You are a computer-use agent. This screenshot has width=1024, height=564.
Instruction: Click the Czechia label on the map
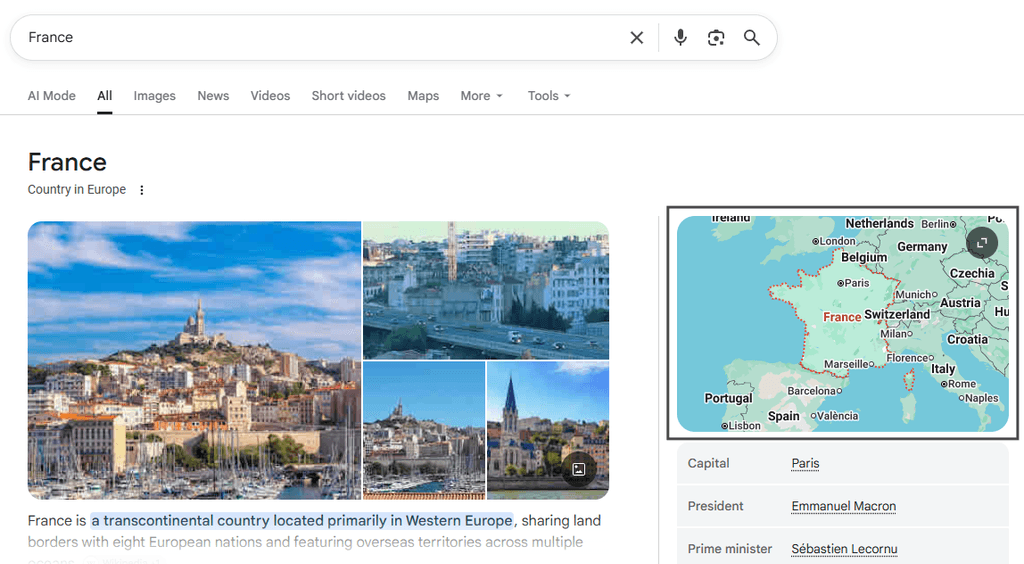coord(972,274)
